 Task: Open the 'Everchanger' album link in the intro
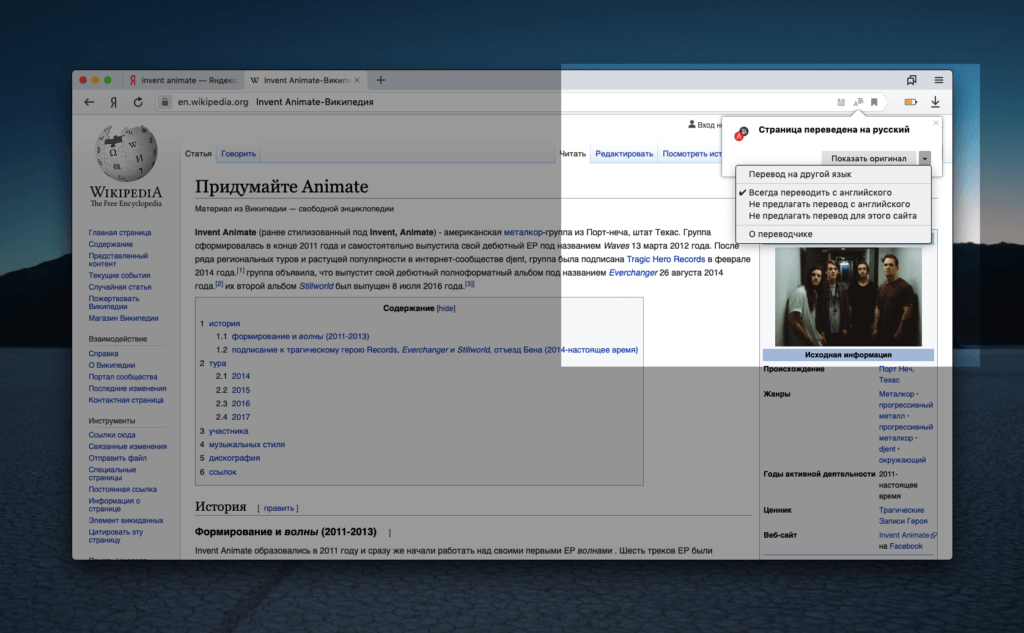[633, 273]
